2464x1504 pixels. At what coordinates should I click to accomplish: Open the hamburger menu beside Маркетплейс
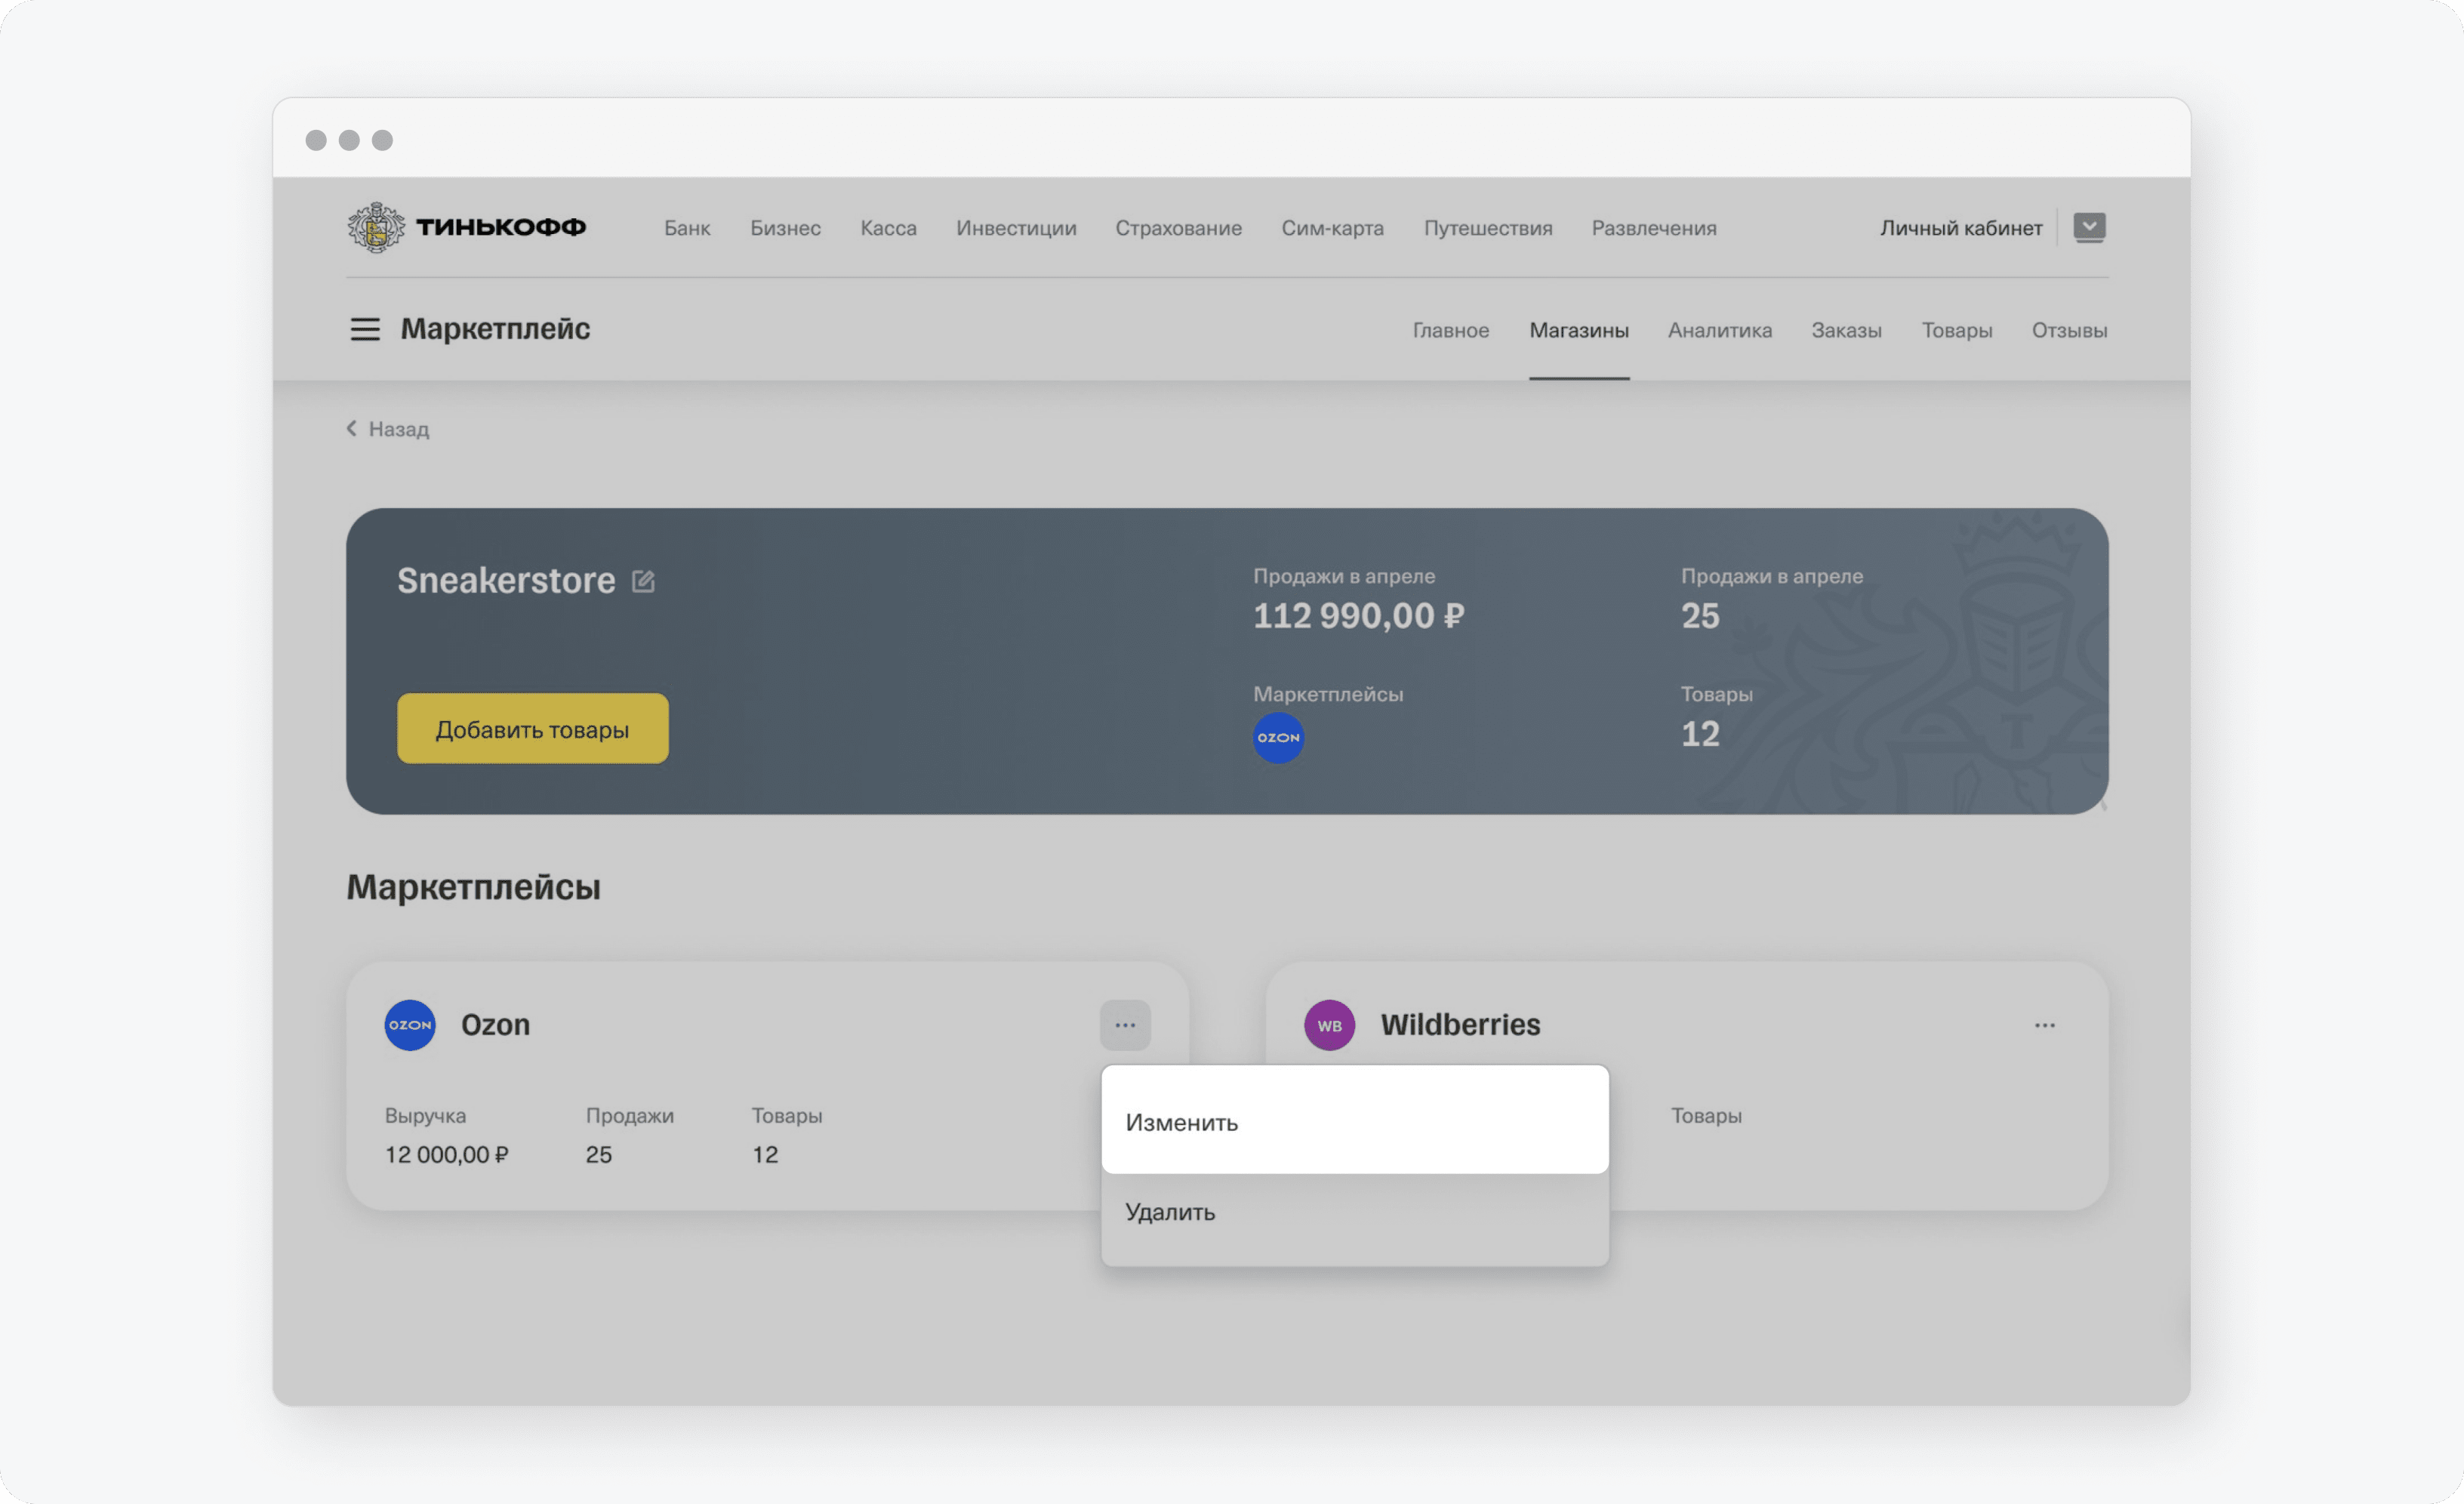(x=365, y=329)
